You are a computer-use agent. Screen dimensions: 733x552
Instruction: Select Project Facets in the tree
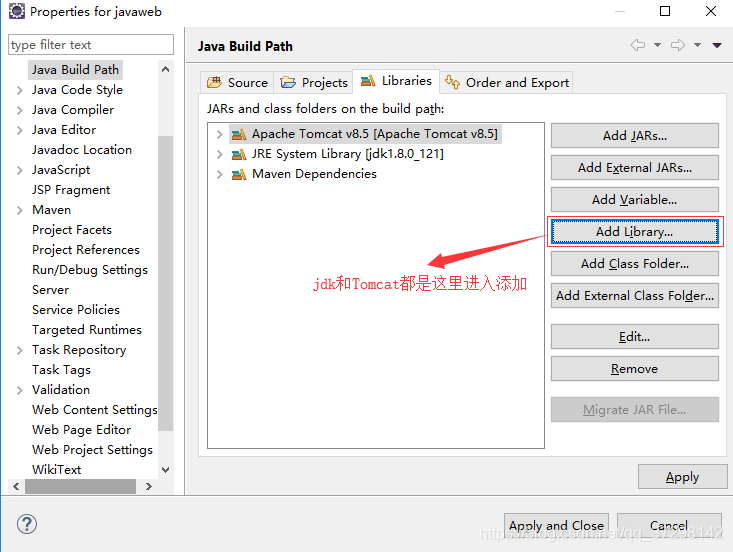tap(72, 230)
